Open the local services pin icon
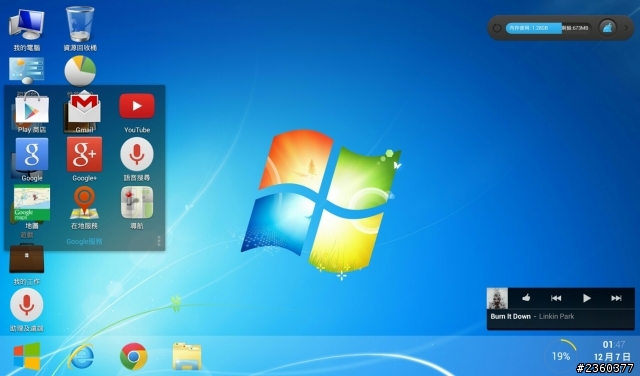The height and width of the screenshot is (376, 640). pyautogui.click(x=84, y=202)
